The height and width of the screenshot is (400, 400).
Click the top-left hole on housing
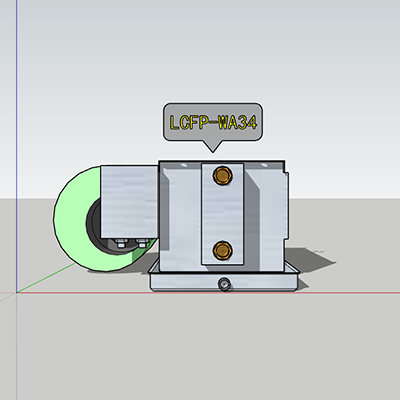pos(183,165)
